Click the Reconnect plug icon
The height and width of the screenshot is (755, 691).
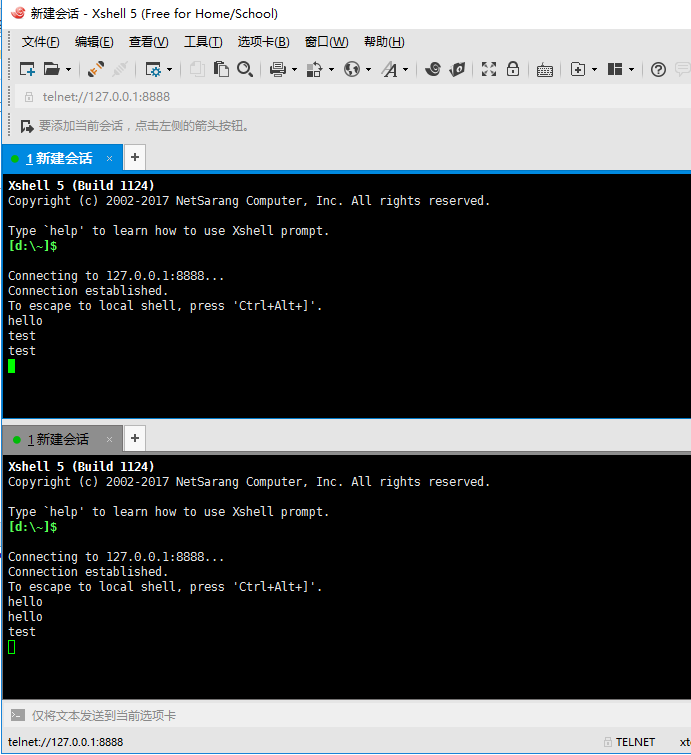pos(96,69)
